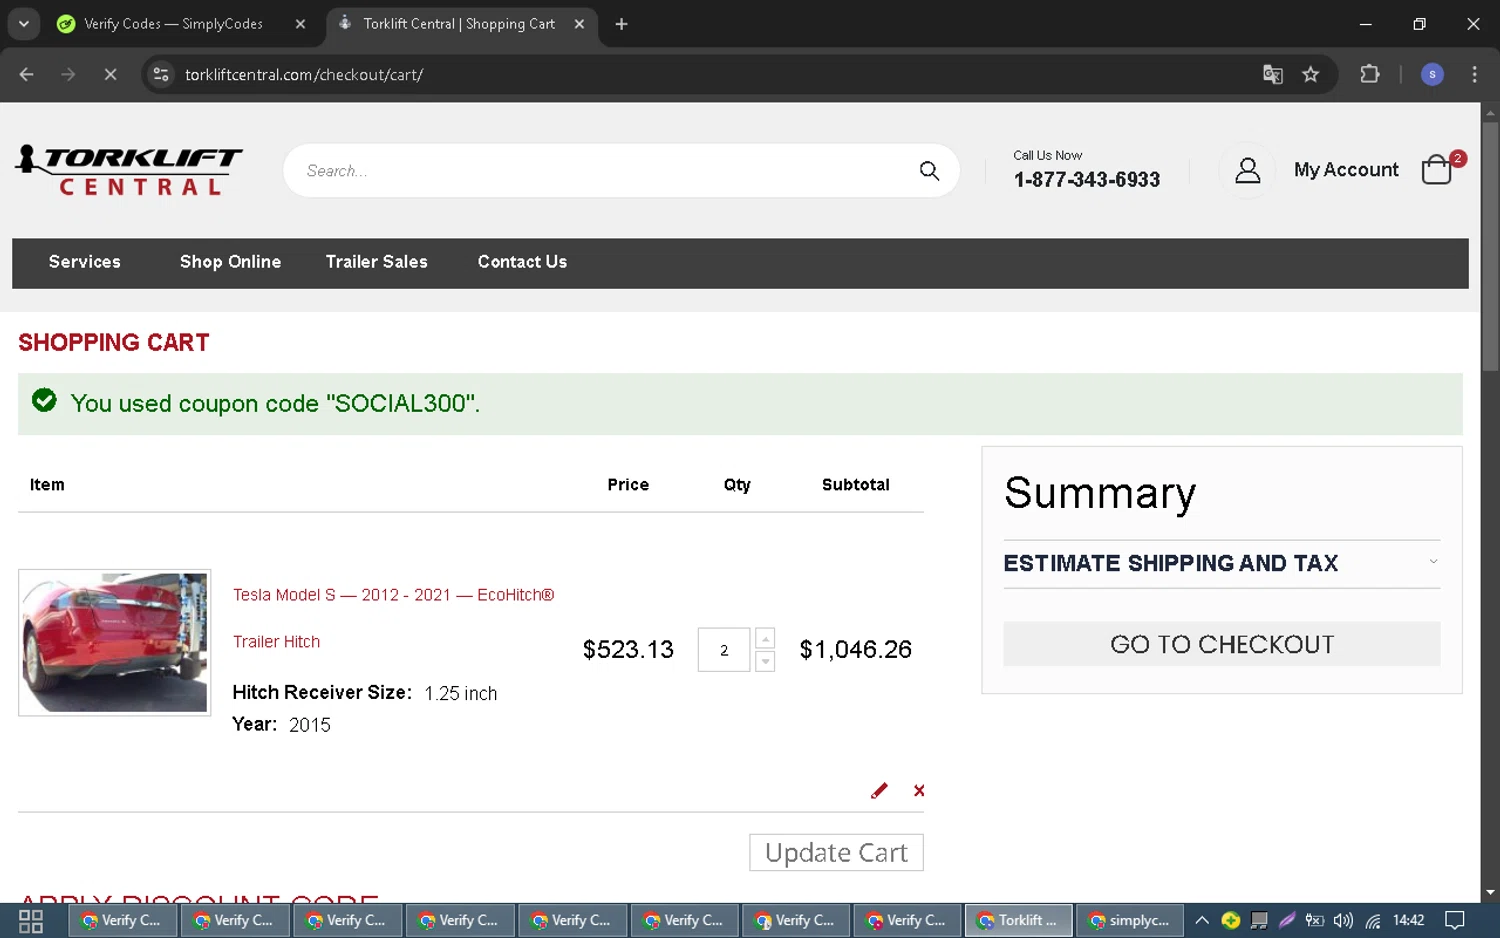This screenshot has height=938, width=1500.
Task: Close the Verify Codes SimplyCodes tab
Action: pos(300,24)
